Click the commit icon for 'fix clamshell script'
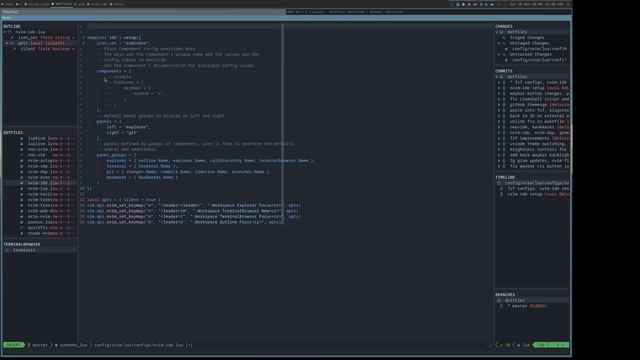 pyautogui.click(x=504, y=99)
